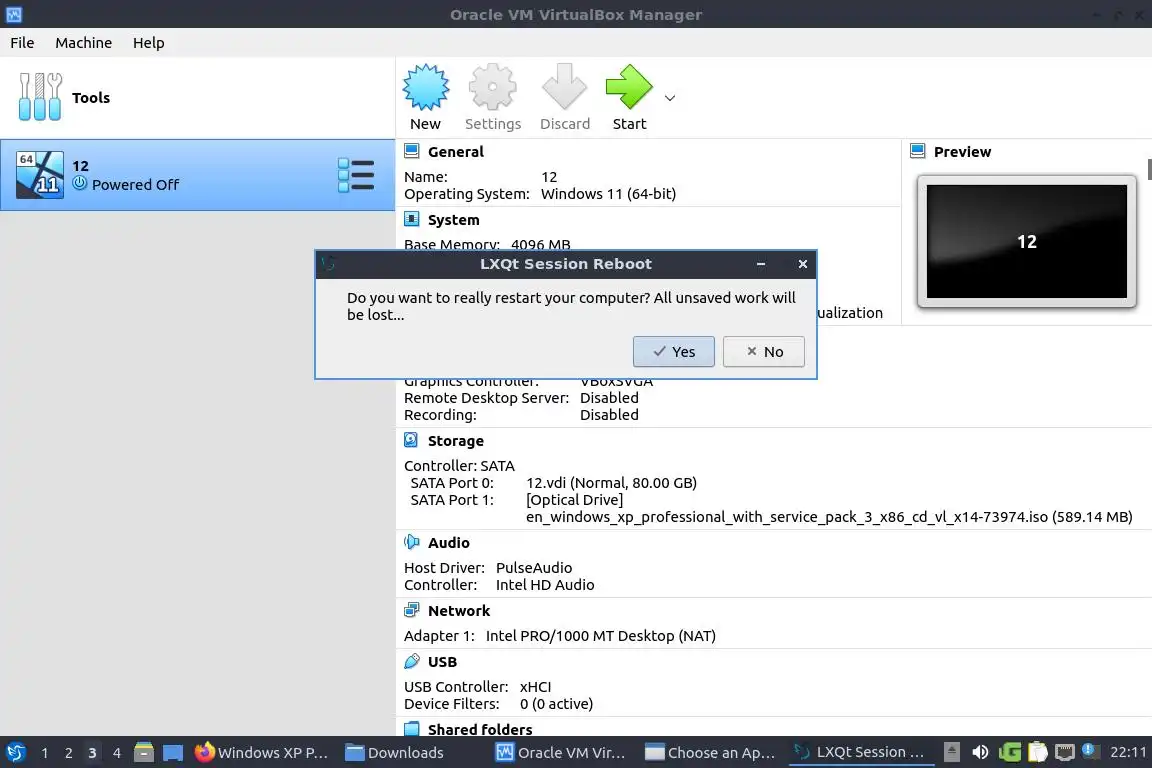Viewport: 1152px width, 768px height.
Task: Click the green G tray icon
Action: pyautogui.click(x=1009, y=752)
